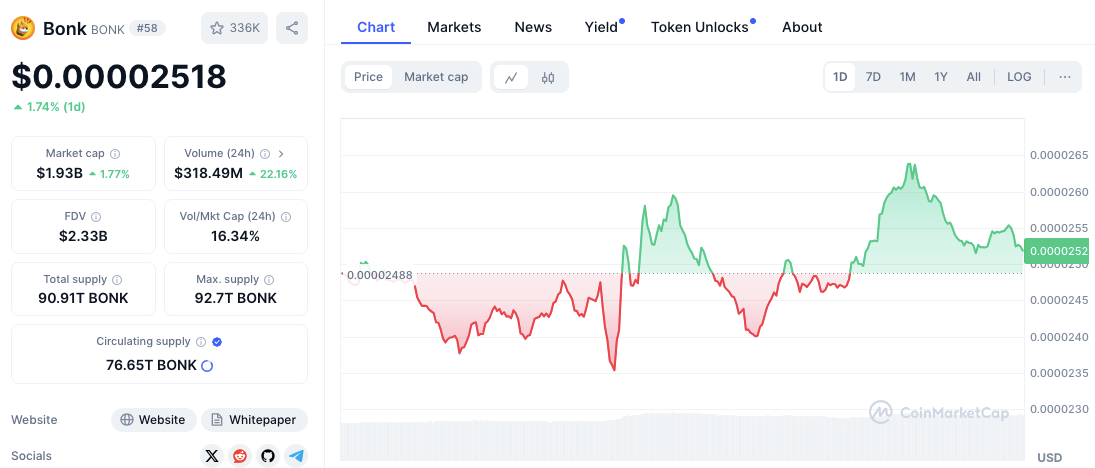Viewport: 1095px width, 468px height.
Task: Set chart range to 1Y
Action: [941, 77]
